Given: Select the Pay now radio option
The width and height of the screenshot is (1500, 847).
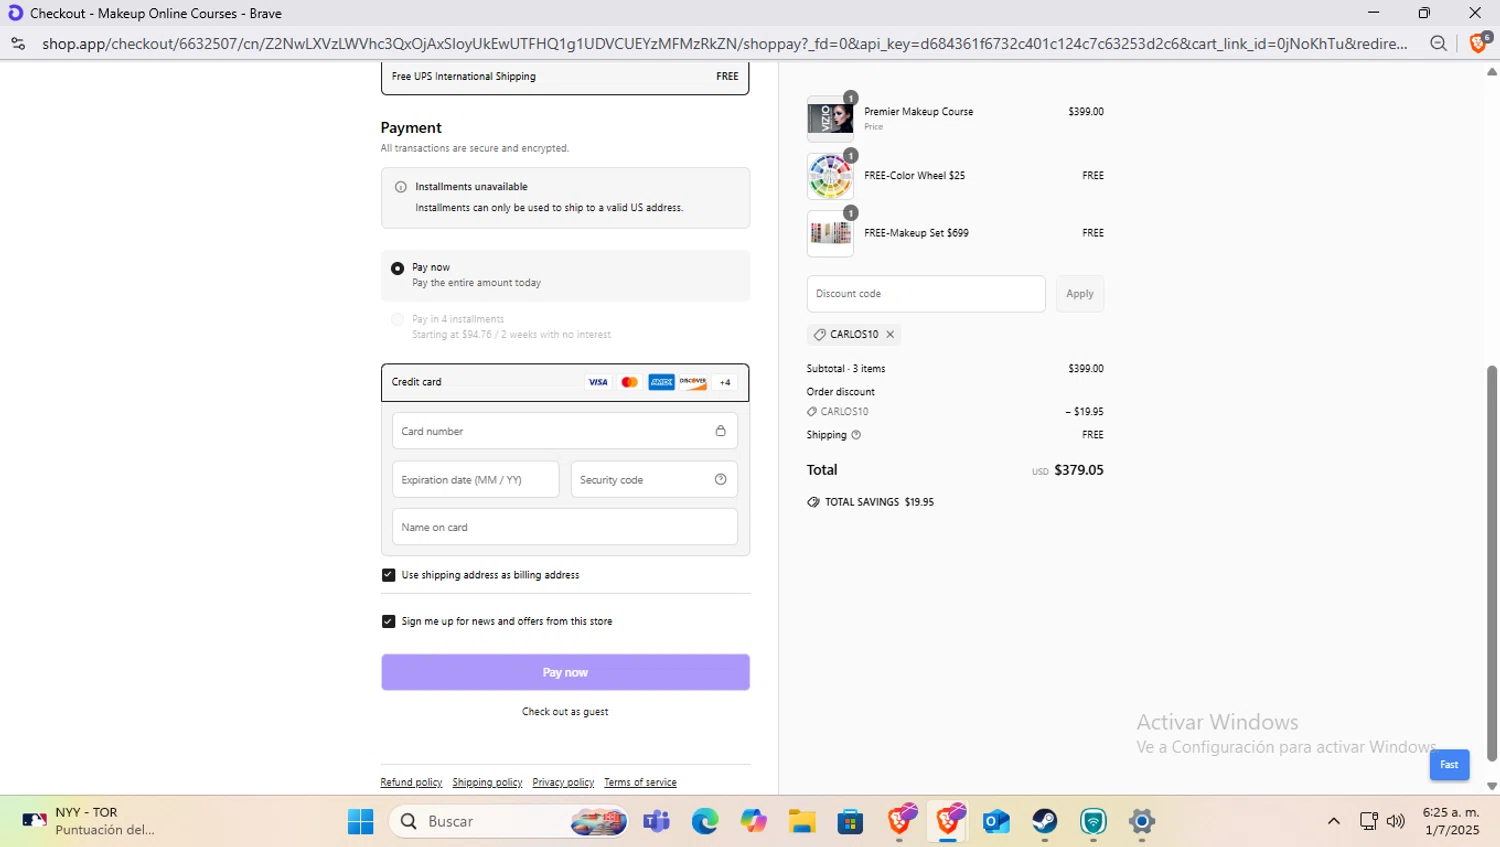Looking at the screenshot, I should click(x=398, y=268).
